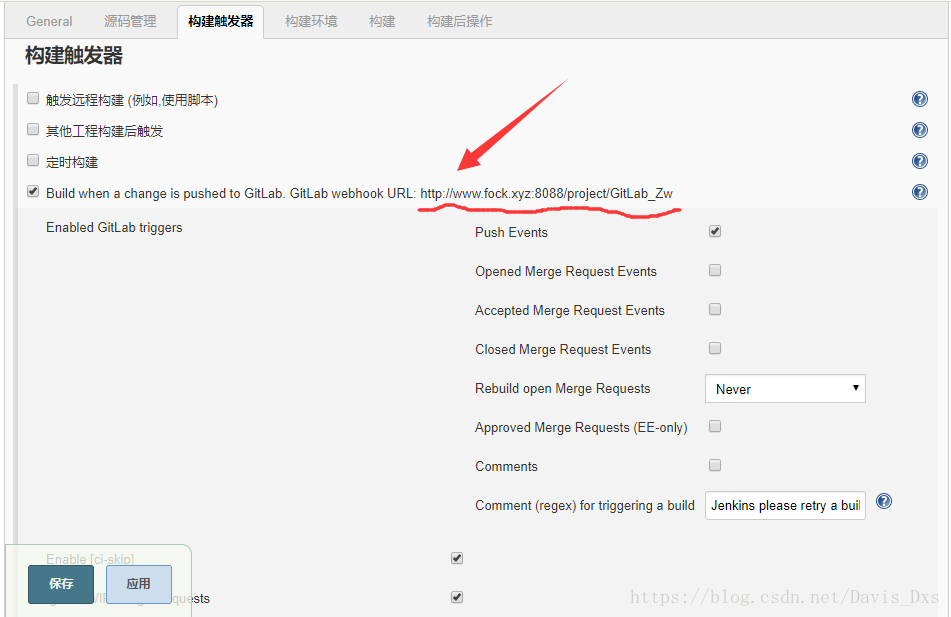Open help for GitLab webhook build trigger
This screenshot has height=617, width=951.
(919, 192)
